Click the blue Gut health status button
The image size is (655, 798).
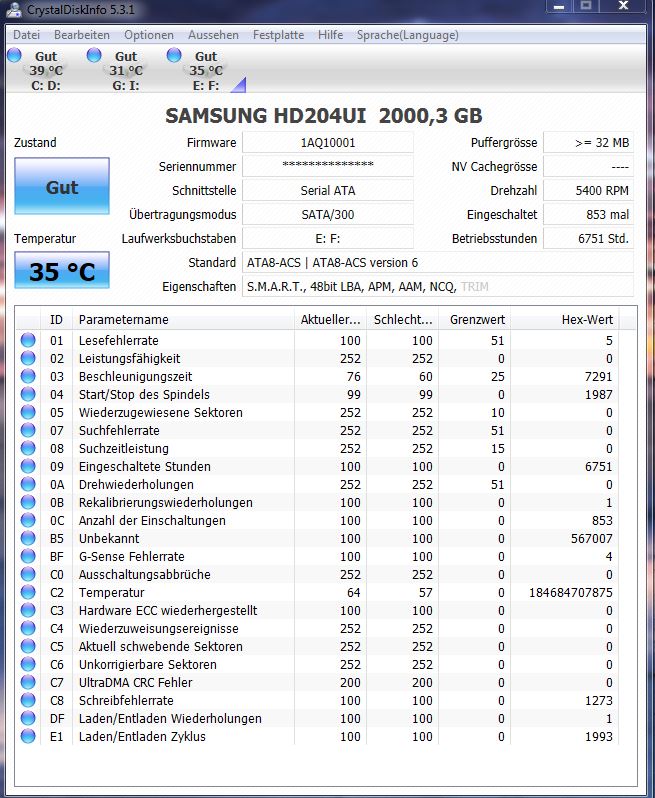tap(62, 186)
